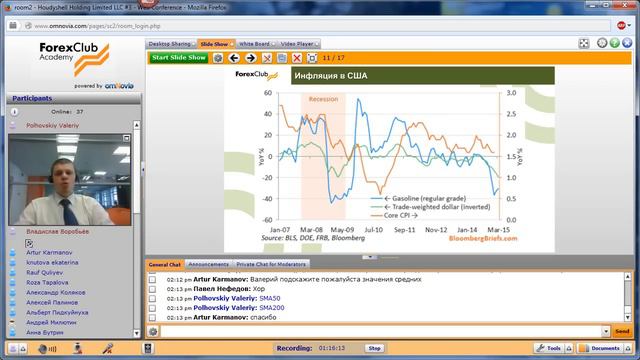Expand the Tools menu arrow
640x360 pixels.
(569, 349)
